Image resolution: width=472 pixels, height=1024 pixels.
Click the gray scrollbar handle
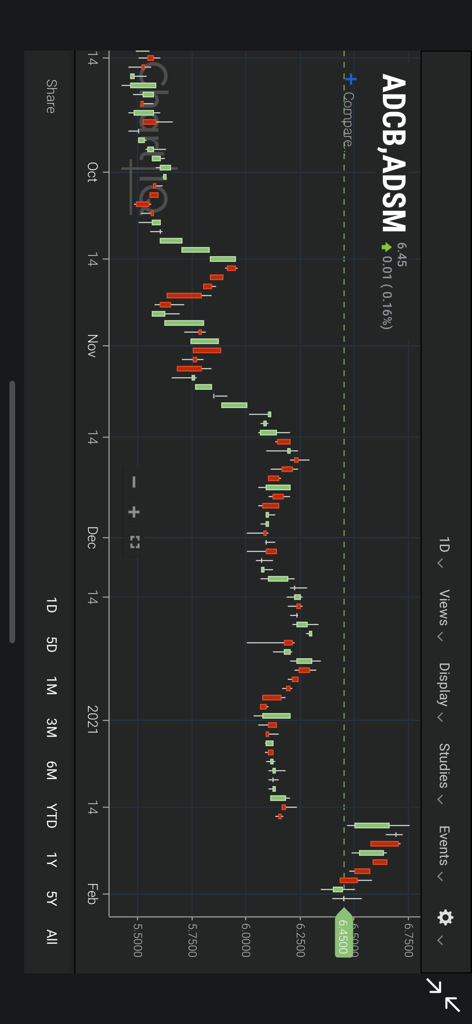click(12, 512)
